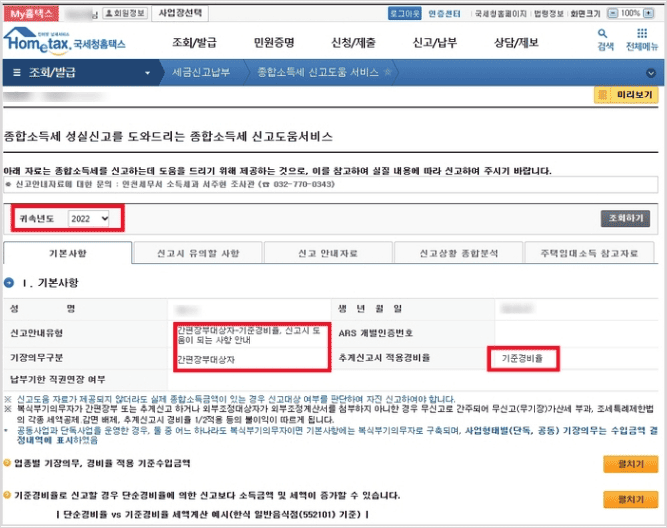
Task: Click the 로그아웃 button
Action: (404, 14)
